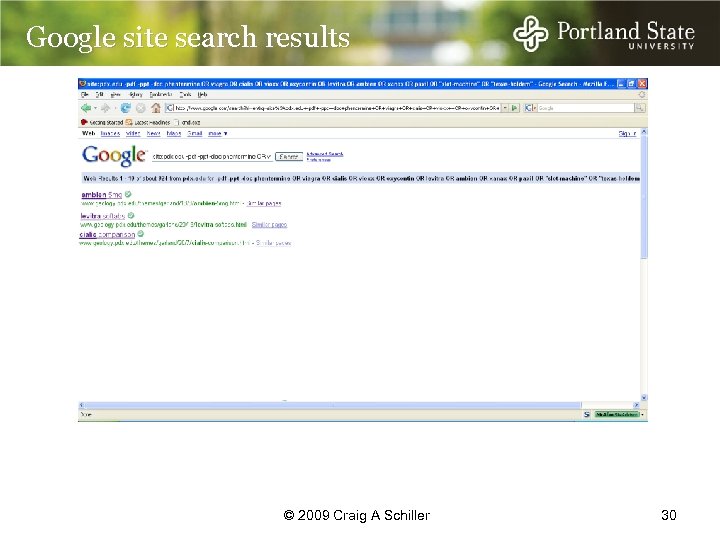Click the Sign in link

(x=627, y=133)
